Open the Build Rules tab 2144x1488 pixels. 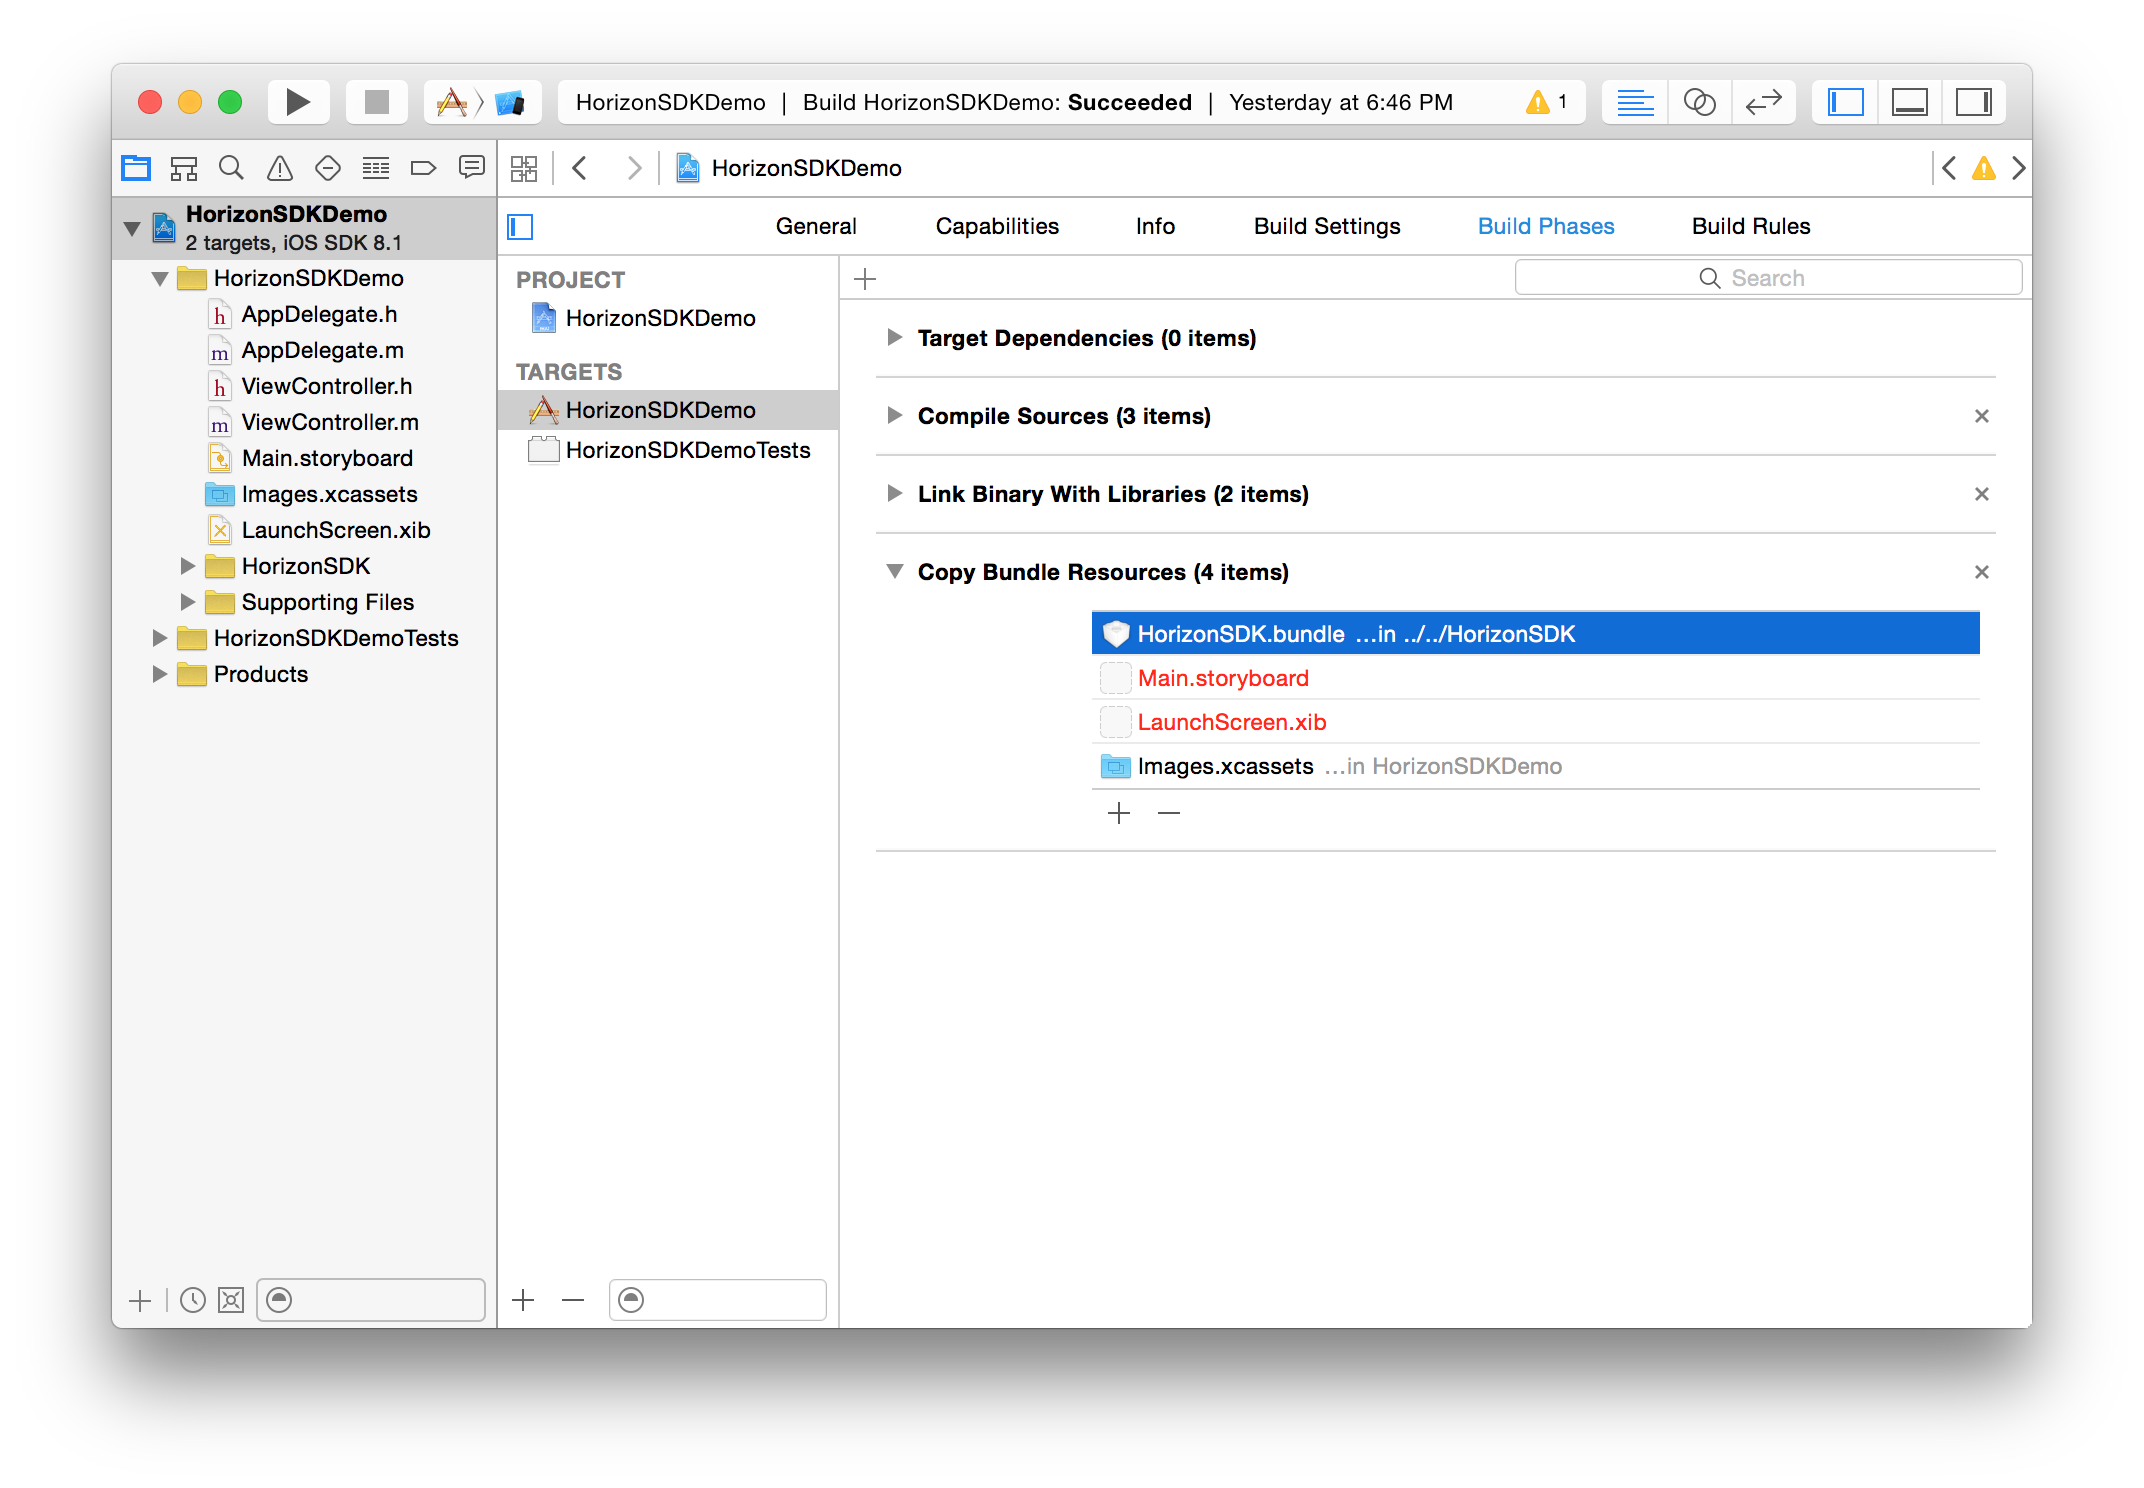[1751, 227]
